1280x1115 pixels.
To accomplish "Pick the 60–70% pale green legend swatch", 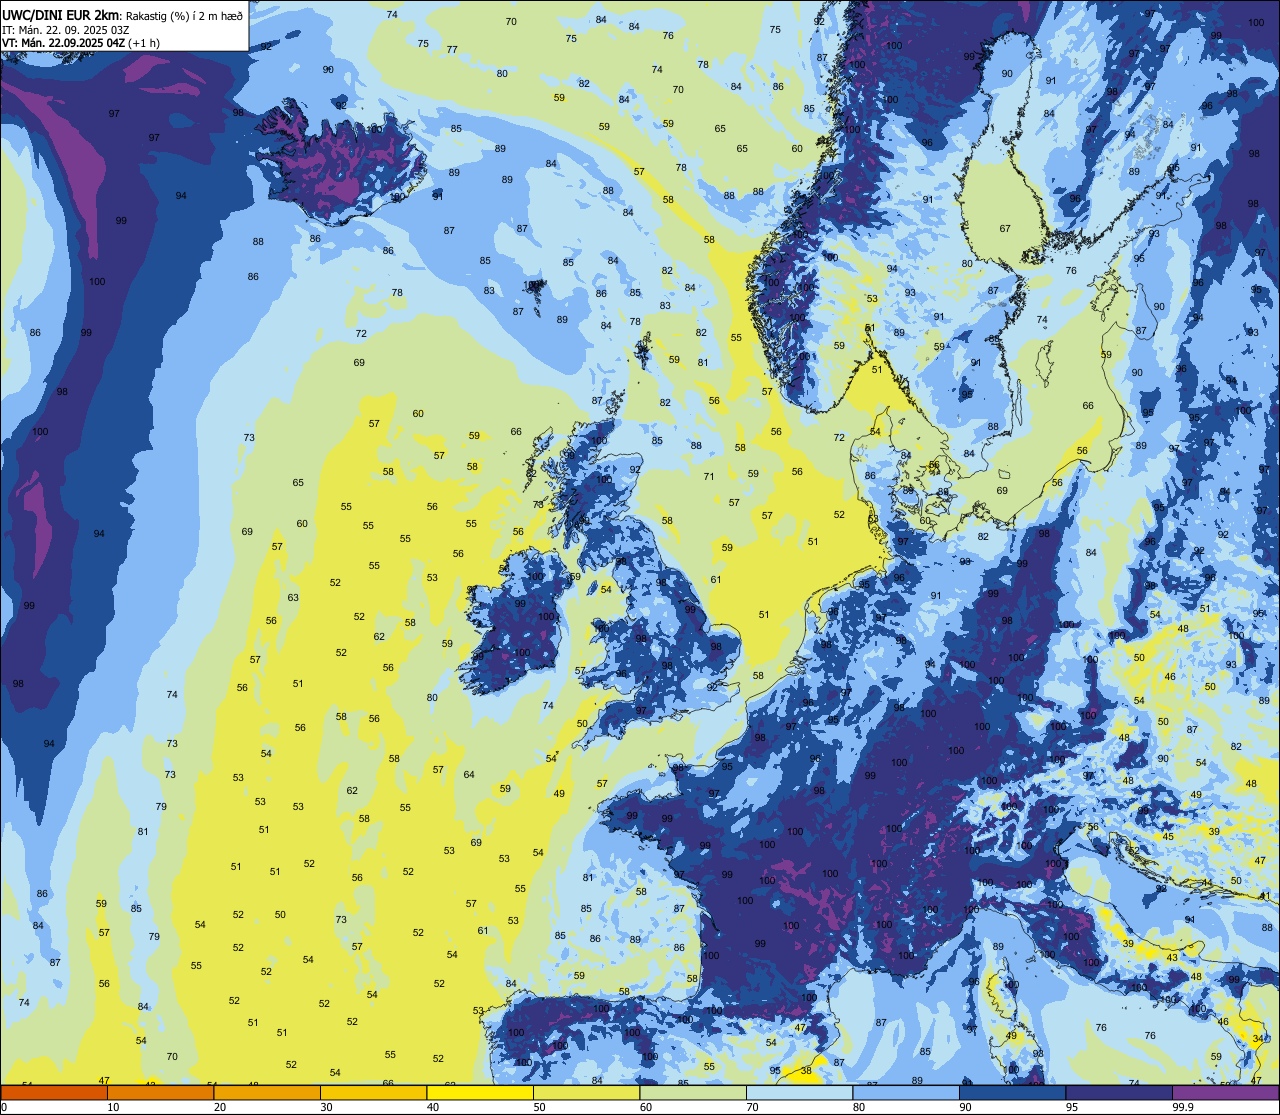I will coord(693,1092).
